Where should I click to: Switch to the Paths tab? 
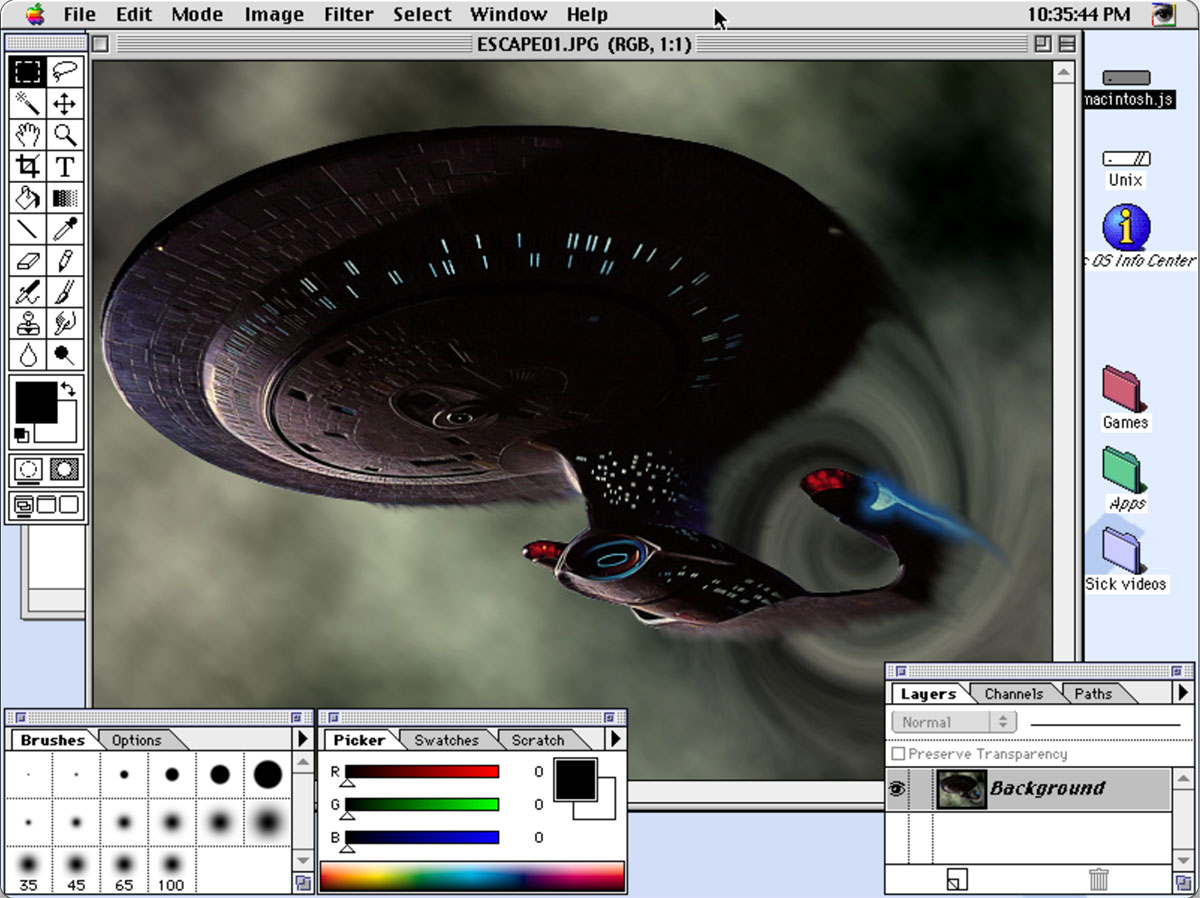pos(1093,693)
